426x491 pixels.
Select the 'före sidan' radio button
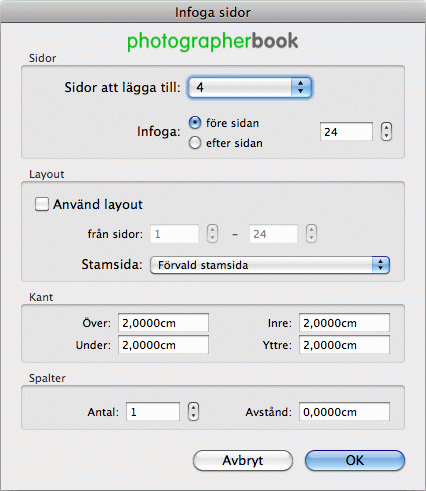pos(195,123)
